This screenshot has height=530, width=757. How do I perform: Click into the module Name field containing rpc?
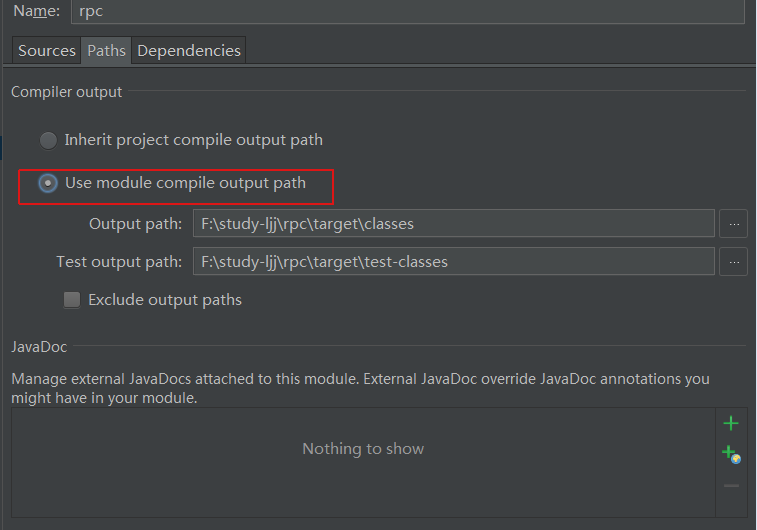[x=408, y=11]
